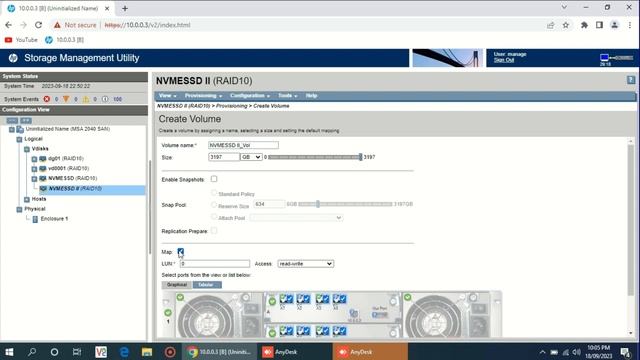
Task: Open the Access read-write dropdown
Action: (306, 264)
